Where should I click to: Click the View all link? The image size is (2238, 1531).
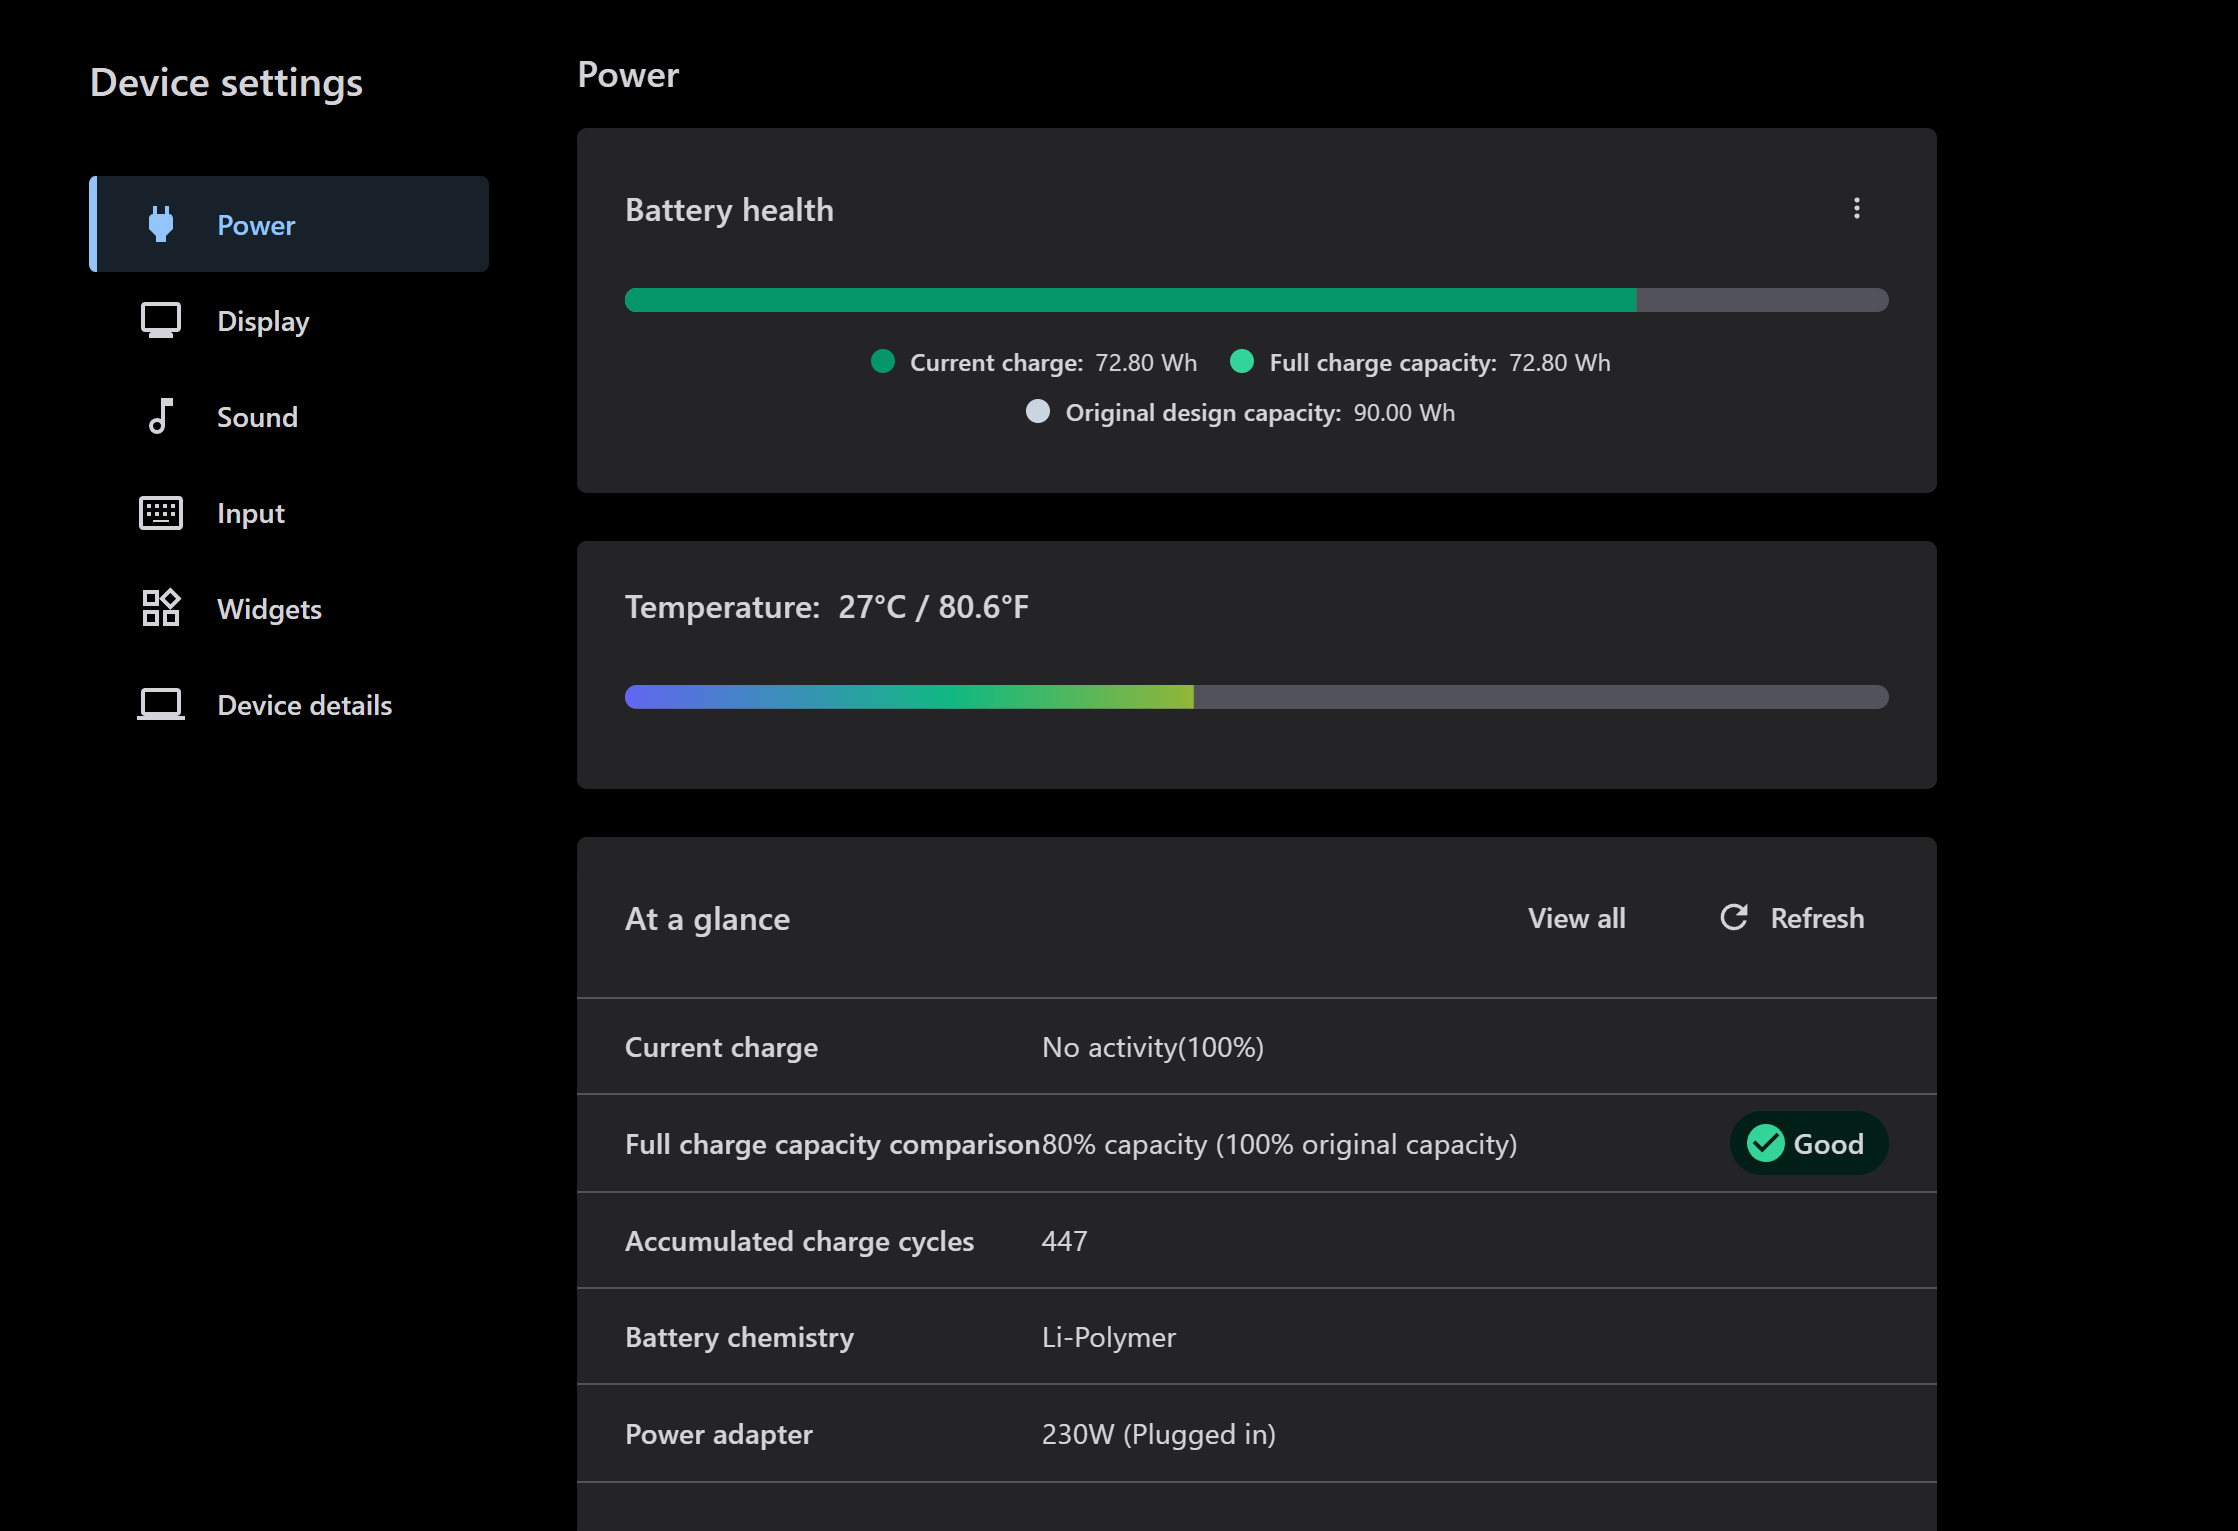tap(1576, 918)
